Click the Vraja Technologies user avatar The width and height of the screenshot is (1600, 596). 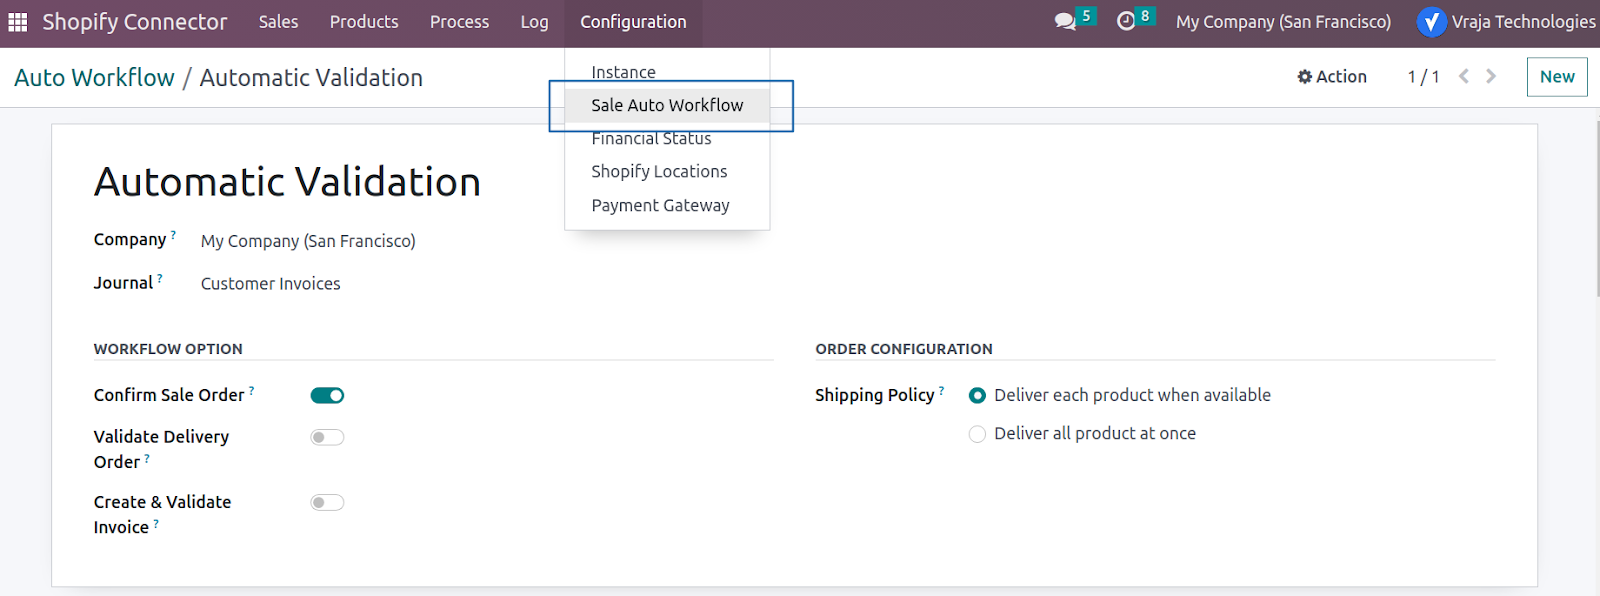click(1432, 22)
